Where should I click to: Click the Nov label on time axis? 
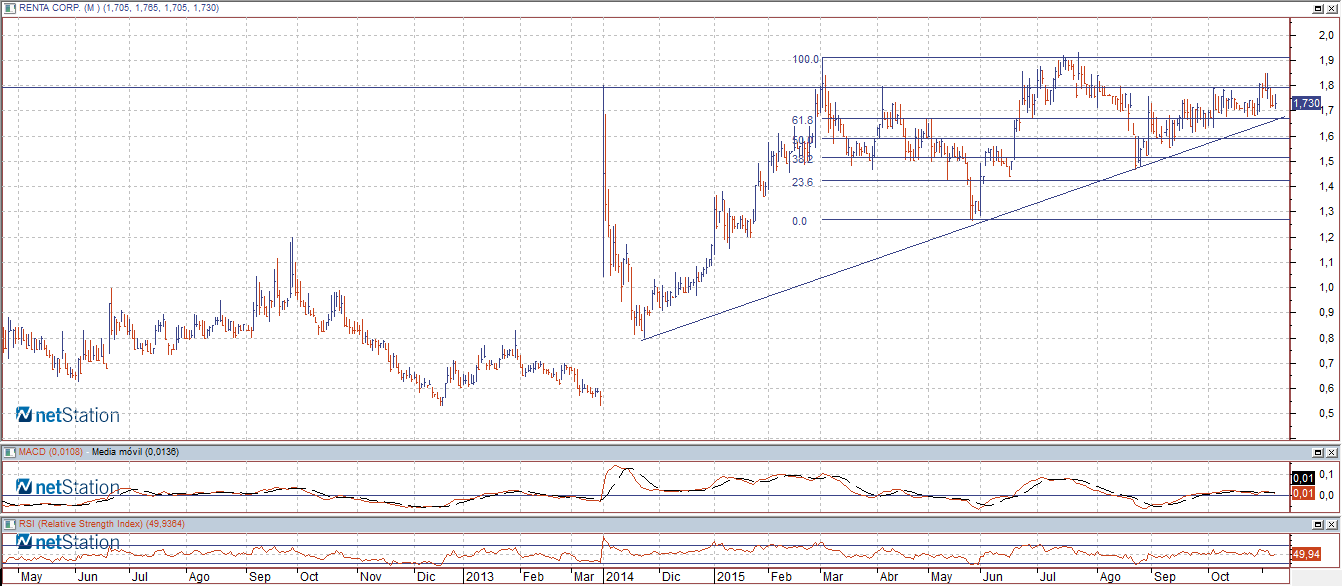[x=370, y=577]
